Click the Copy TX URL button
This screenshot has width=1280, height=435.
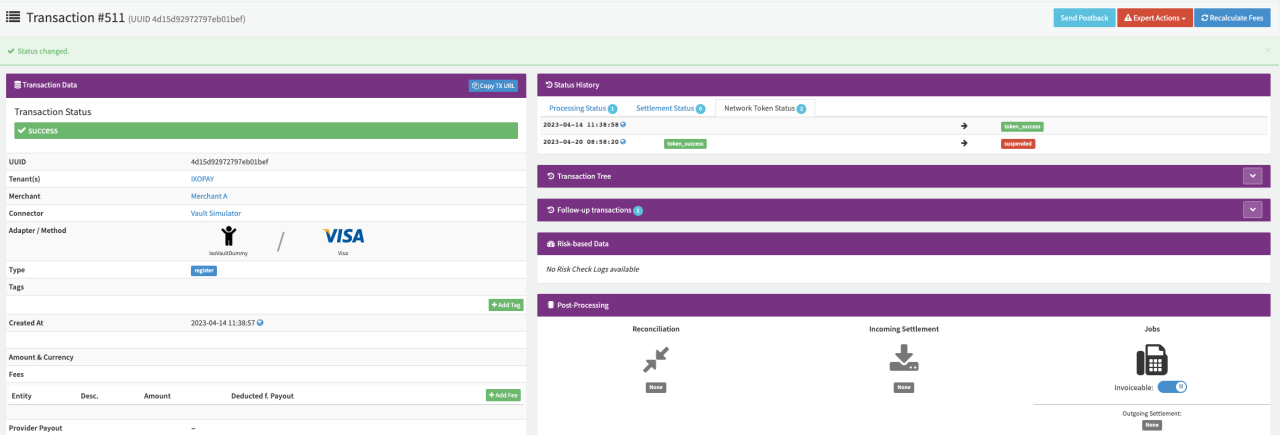point(494,85)
